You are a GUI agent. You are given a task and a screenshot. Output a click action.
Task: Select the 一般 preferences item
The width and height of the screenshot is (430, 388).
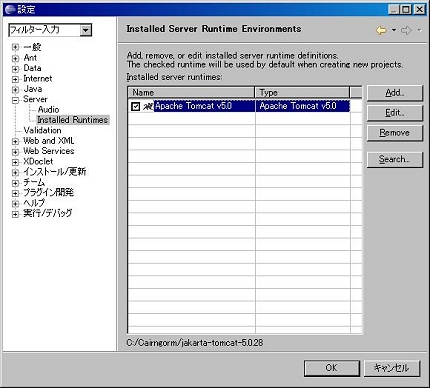pos(32,47)
